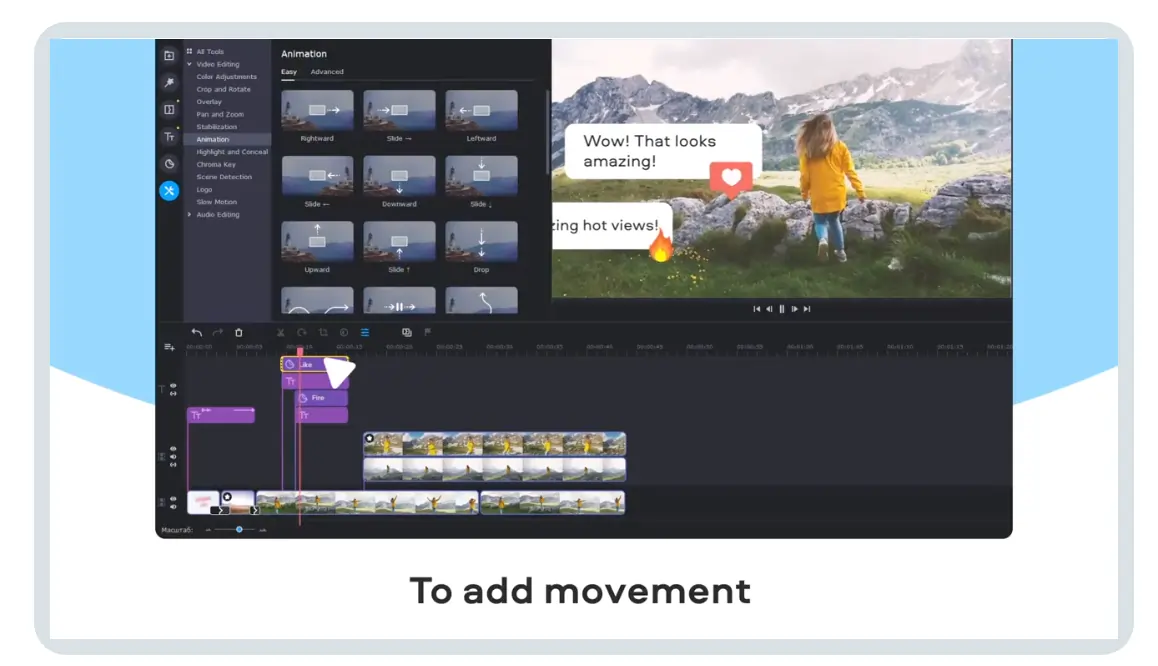
Task: Open Overlay tool
Action: [x=209, y=102]
